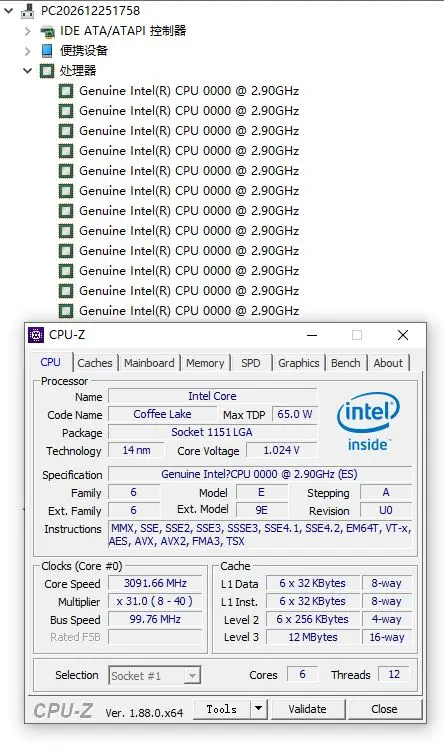Screen dimensions: 444x747
Task: Click the Tools button
Action: 222,709
